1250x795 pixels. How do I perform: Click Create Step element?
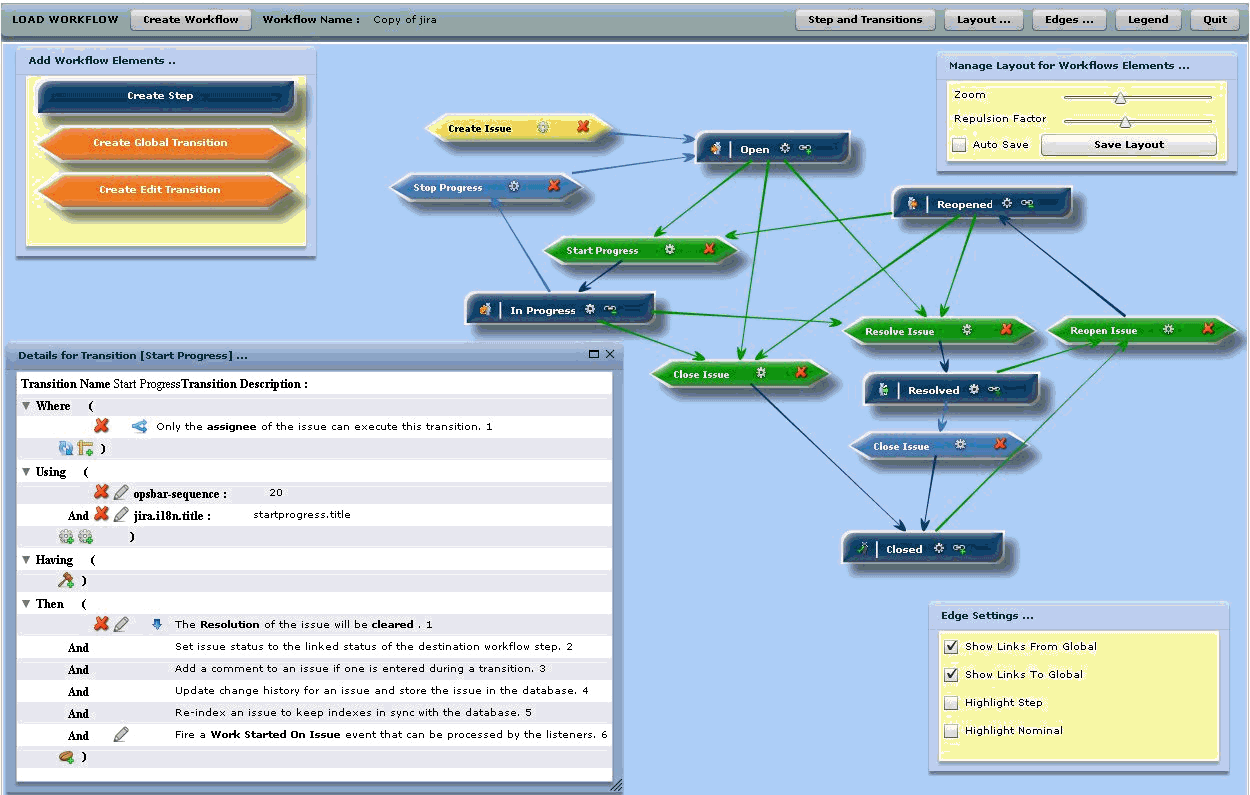coord(166,96)
